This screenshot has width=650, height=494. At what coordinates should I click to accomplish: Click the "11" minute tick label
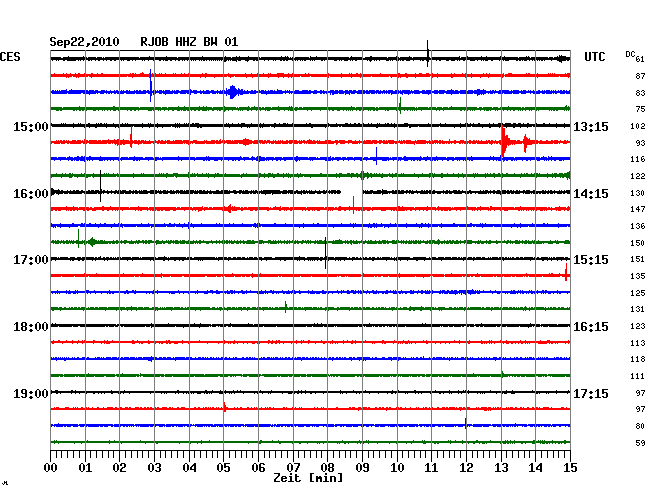pos(432,468)
